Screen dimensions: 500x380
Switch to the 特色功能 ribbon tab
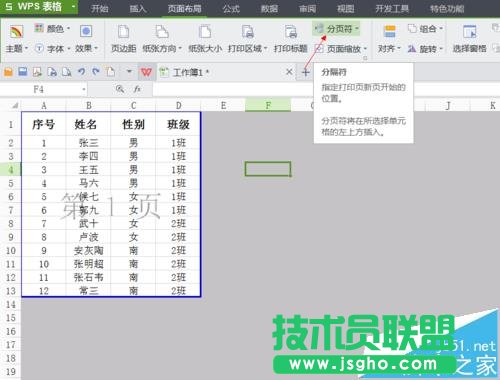pyautogui.click(x=447, y=8)
